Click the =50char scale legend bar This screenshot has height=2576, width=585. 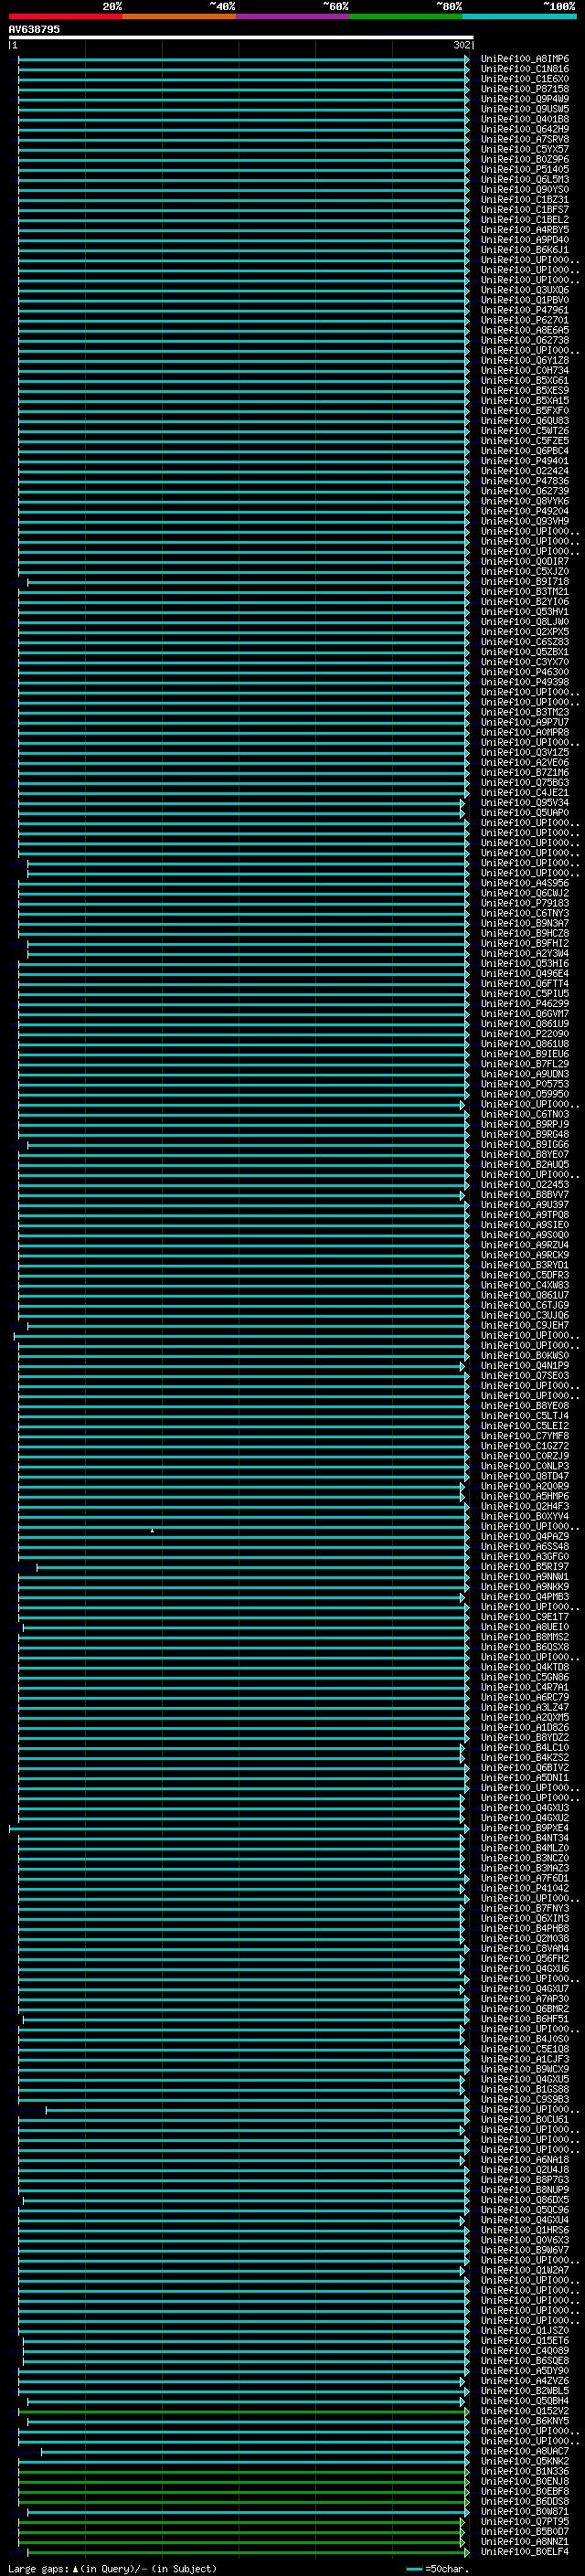coord(414,2569)
